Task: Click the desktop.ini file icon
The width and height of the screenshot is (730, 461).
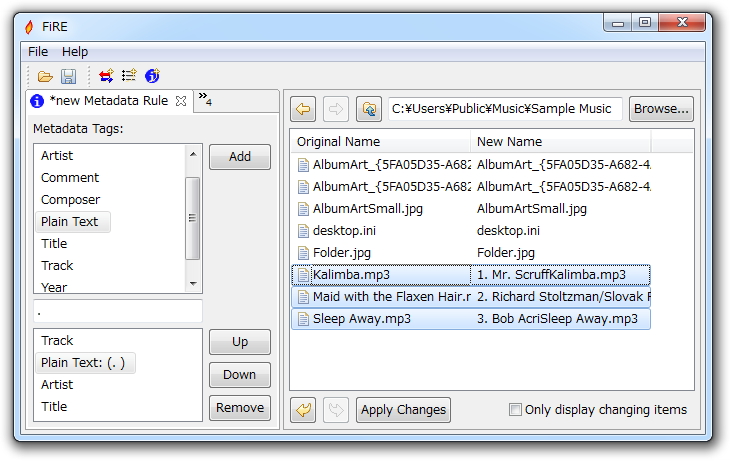Action: click(303, 230)
